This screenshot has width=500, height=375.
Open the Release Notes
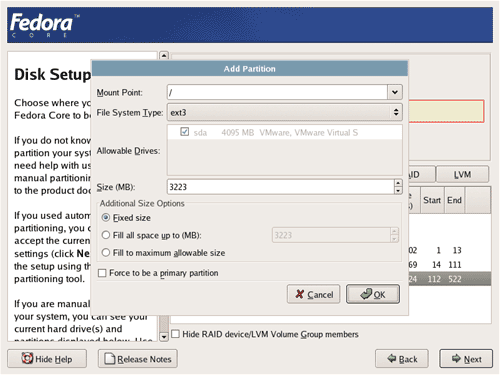tap(138, 359)
